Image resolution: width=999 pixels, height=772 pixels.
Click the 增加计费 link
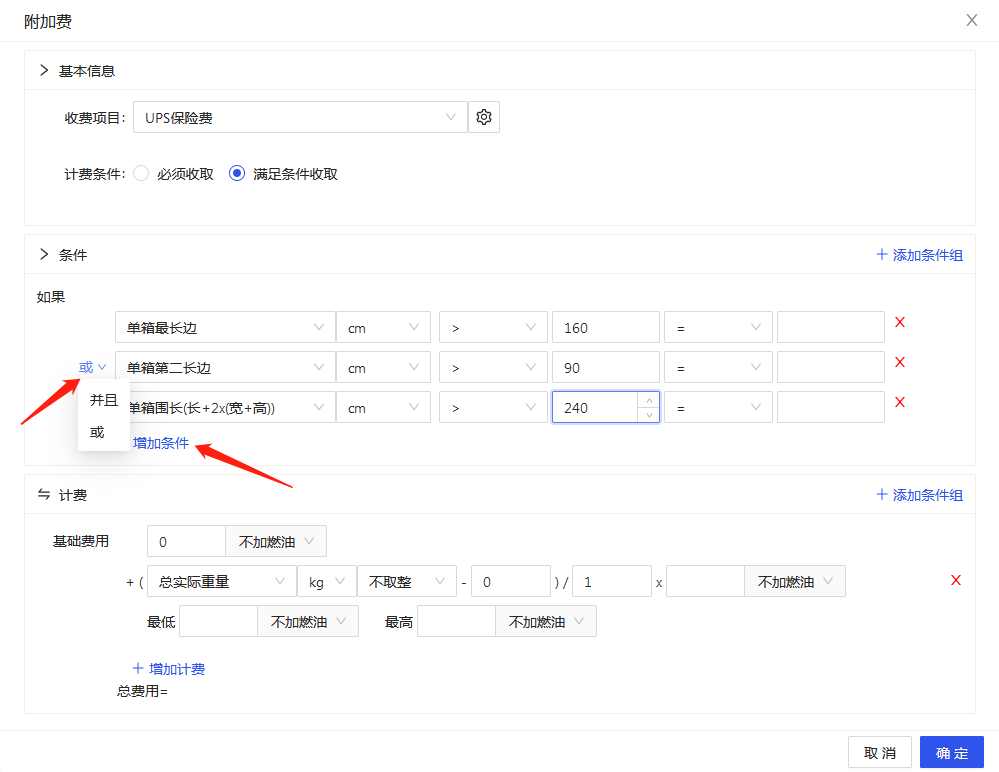169,669
